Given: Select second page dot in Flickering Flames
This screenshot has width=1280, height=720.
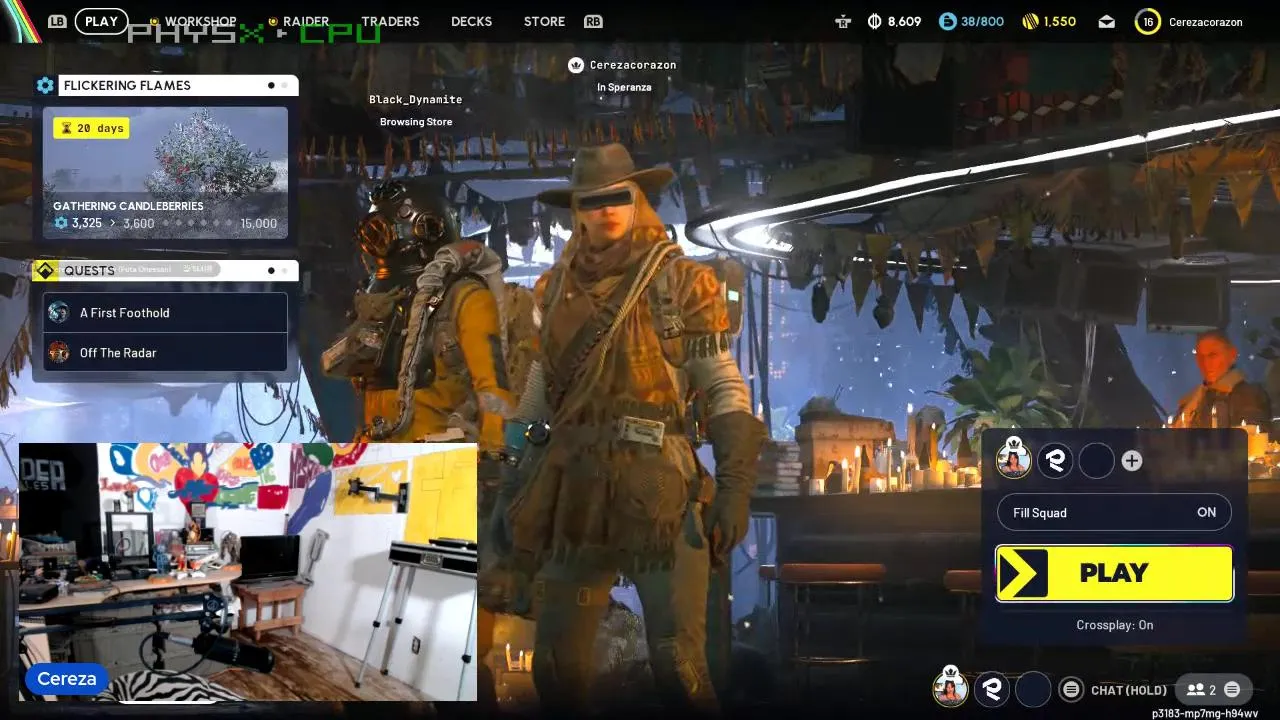Looking at the screenshot, I should pyautogui.click(x=284, y=85).
